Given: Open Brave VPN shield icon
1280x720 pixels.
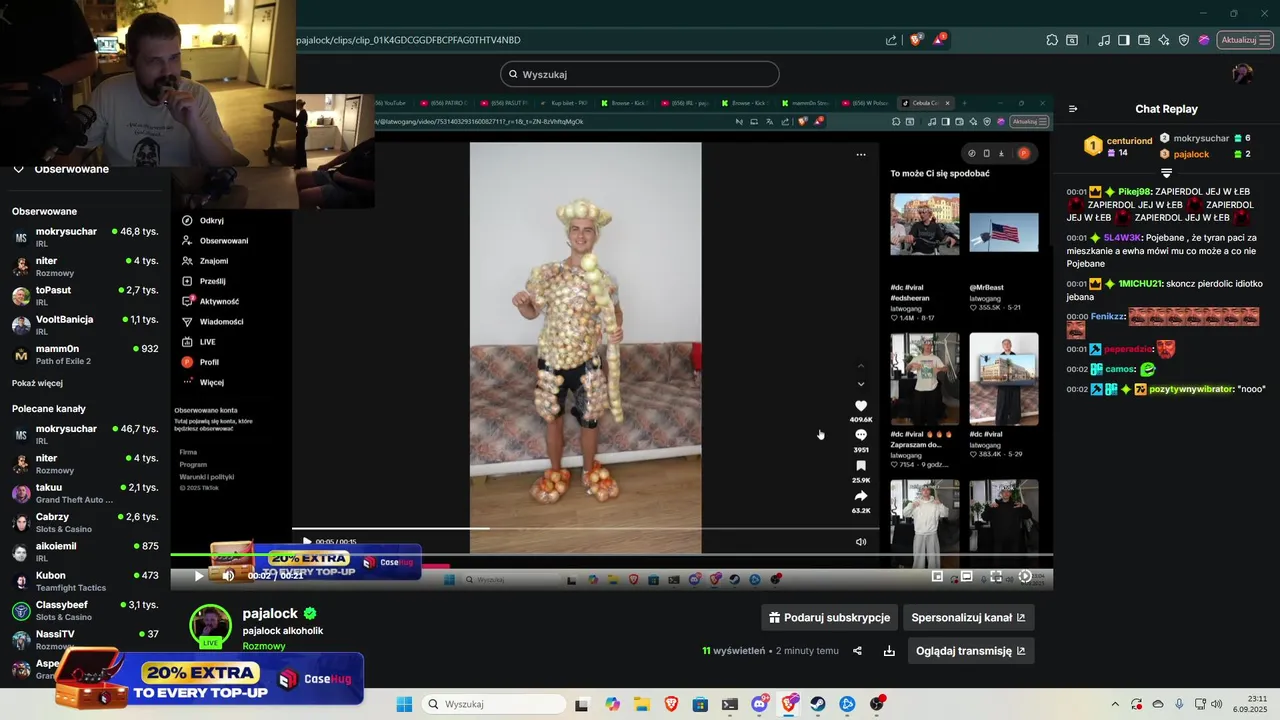Looking at the screenshot, I should pos(1184,40).
